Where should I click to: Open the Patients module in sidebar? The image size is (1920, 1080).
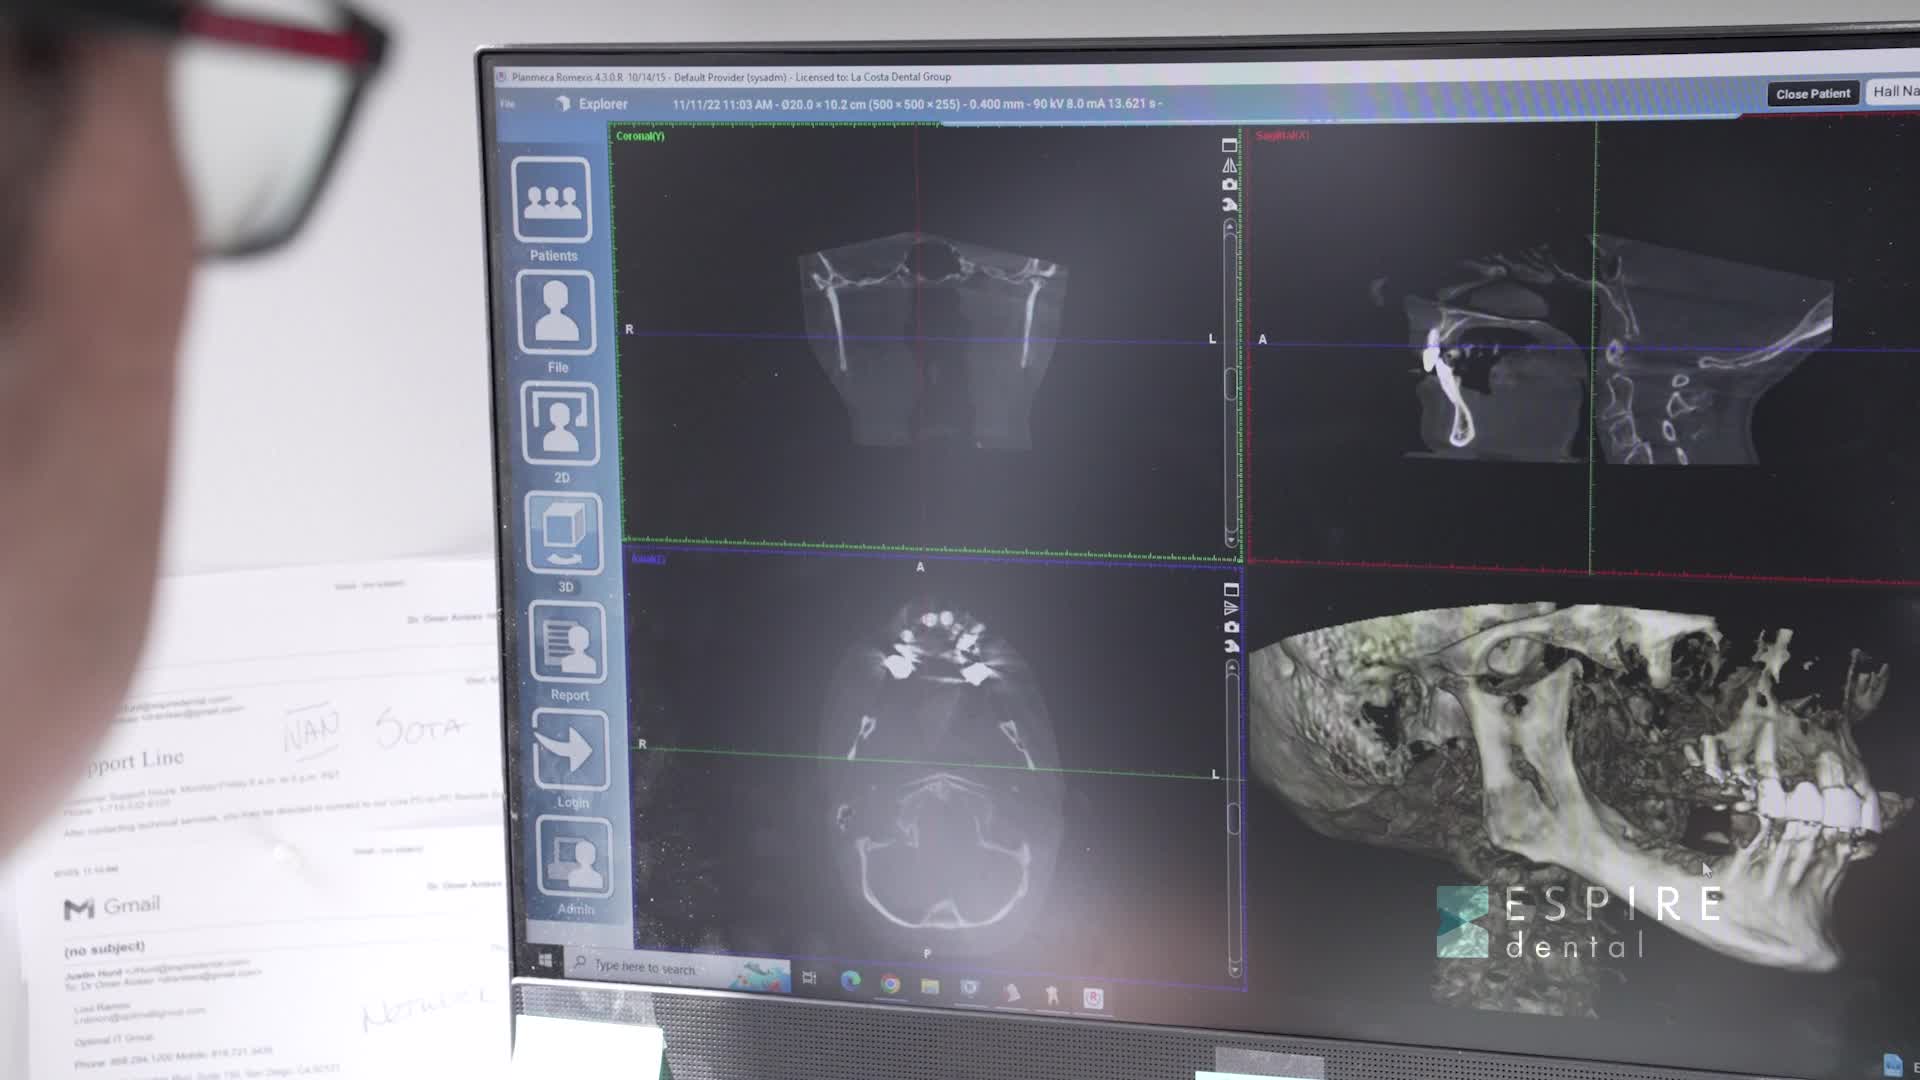point(552,200)
